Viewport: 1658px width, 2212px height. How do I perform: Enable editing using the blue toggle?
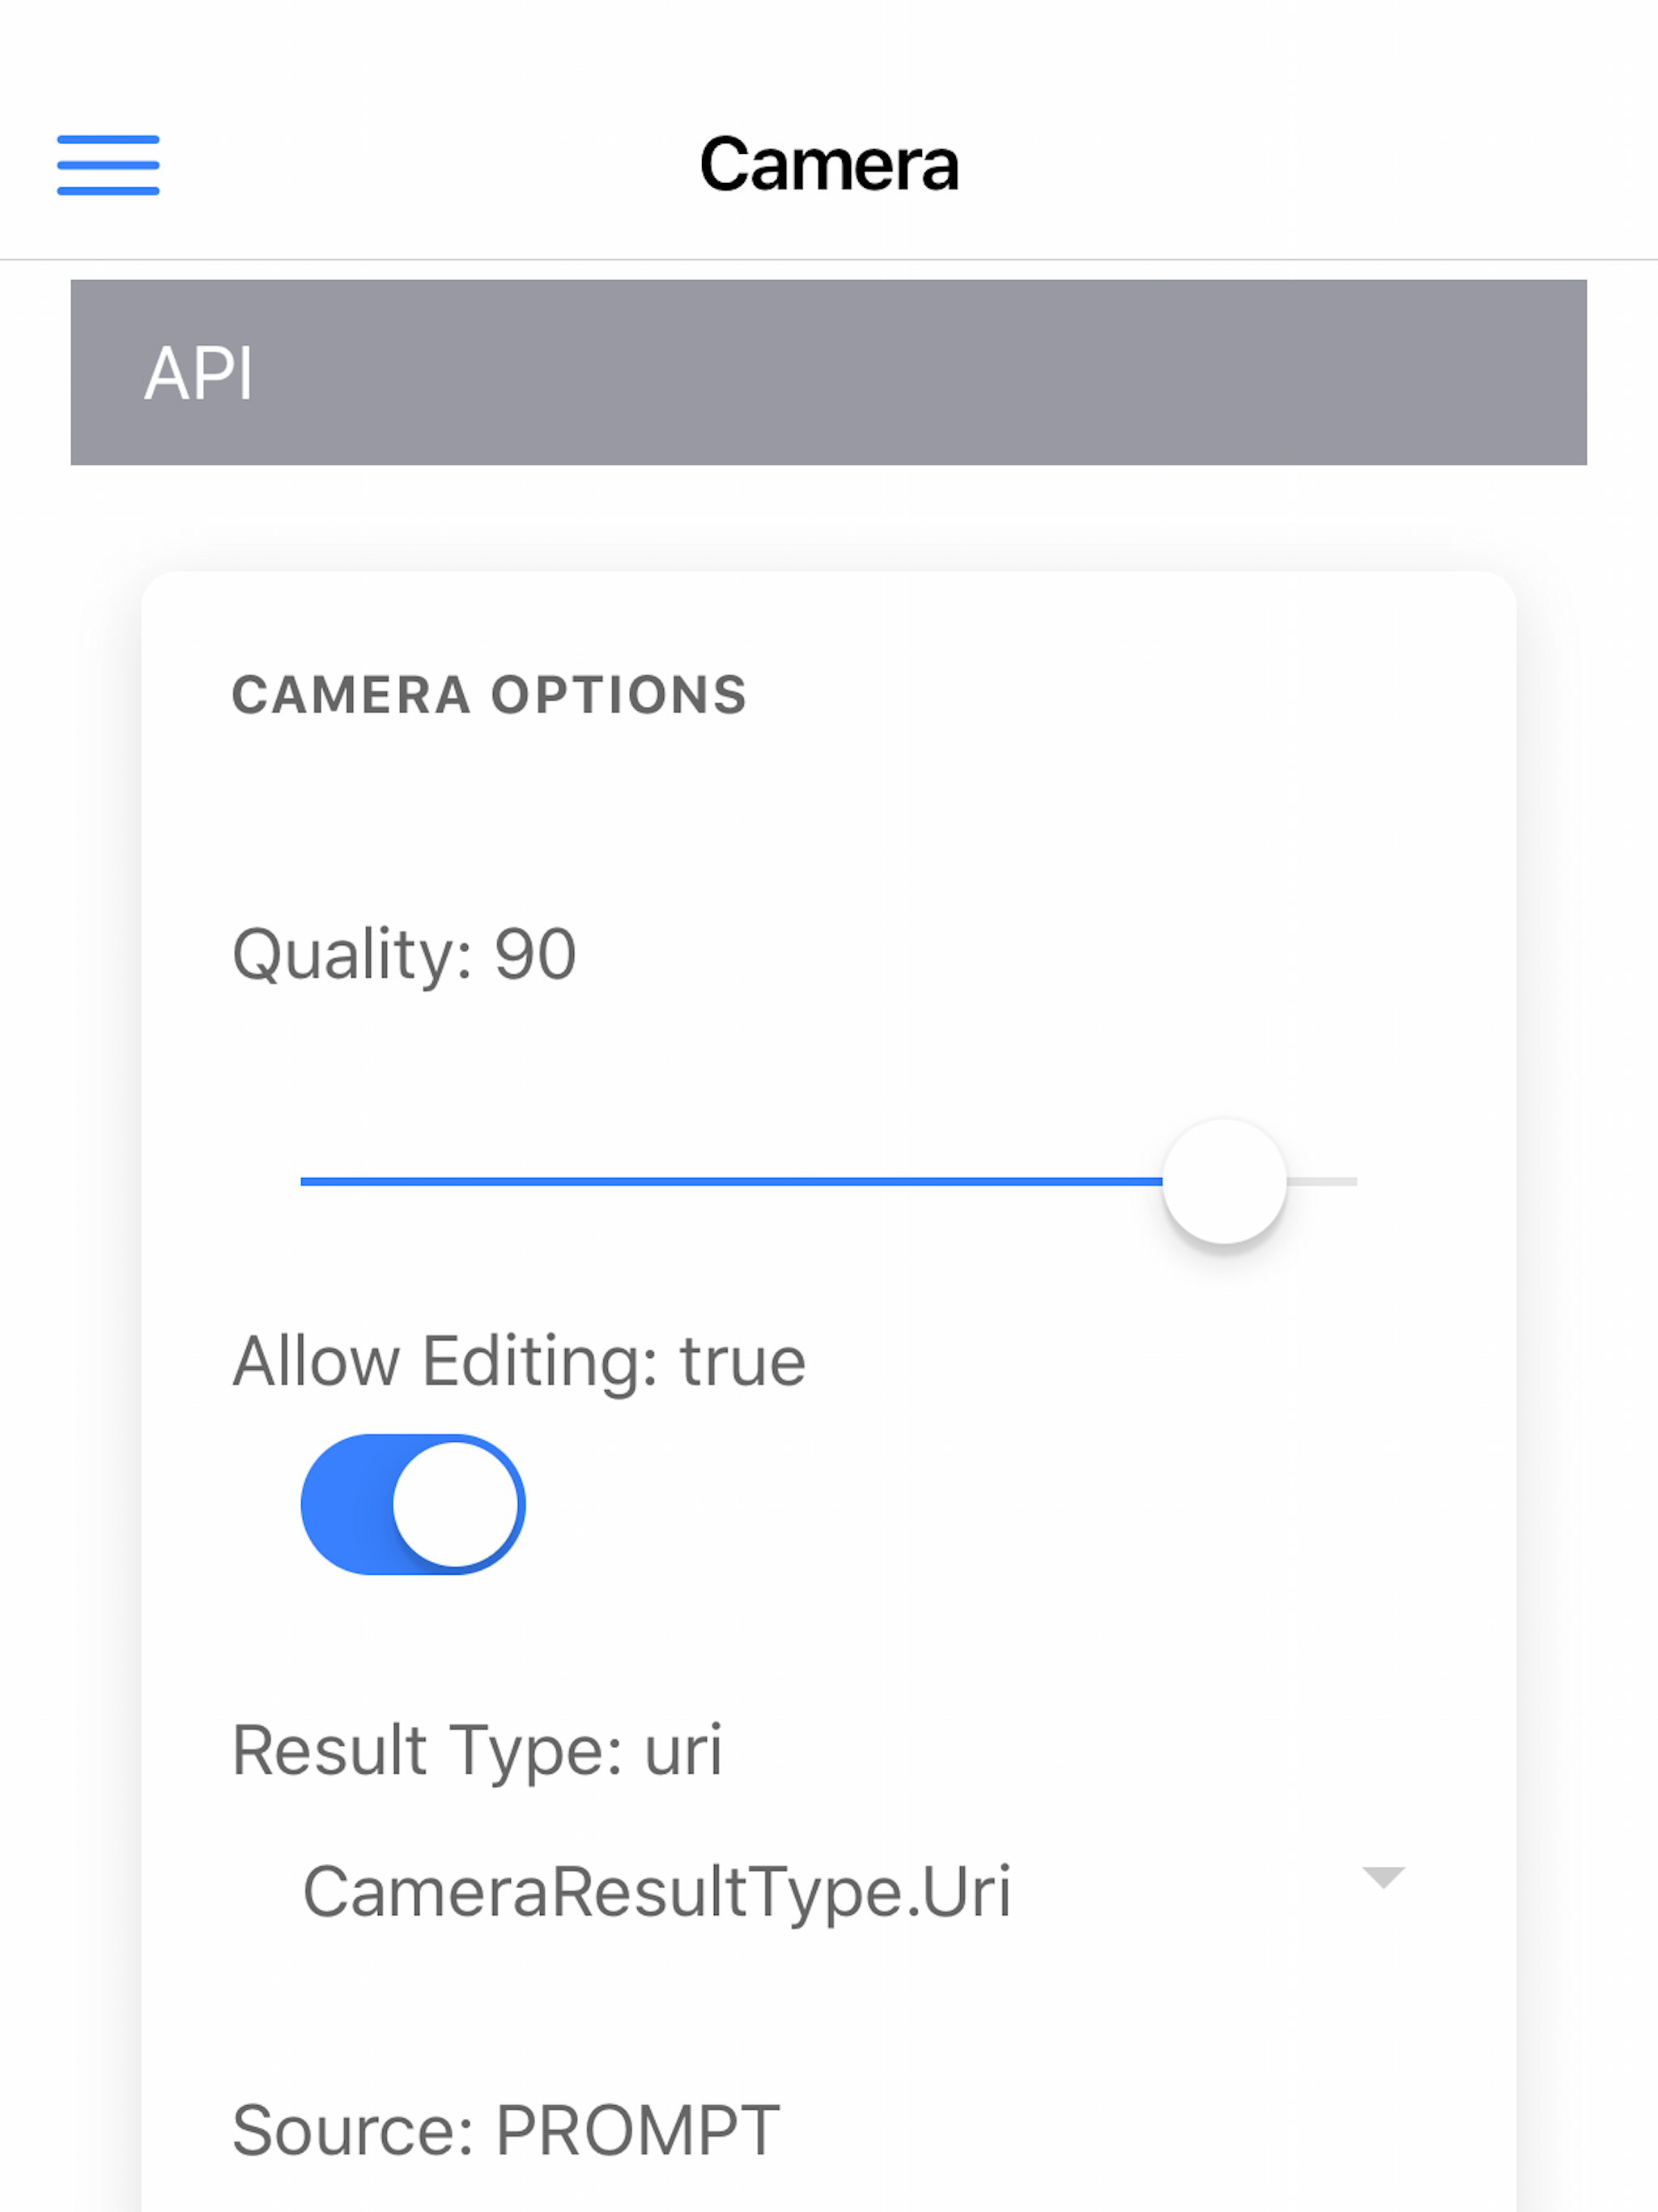click(x=410, y=1504)
